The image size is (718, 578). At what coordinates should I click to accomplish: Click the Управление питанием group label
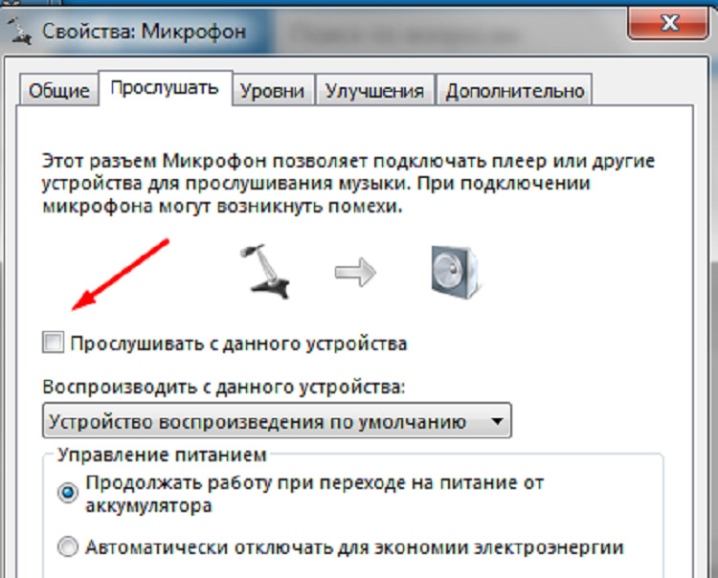162,455
